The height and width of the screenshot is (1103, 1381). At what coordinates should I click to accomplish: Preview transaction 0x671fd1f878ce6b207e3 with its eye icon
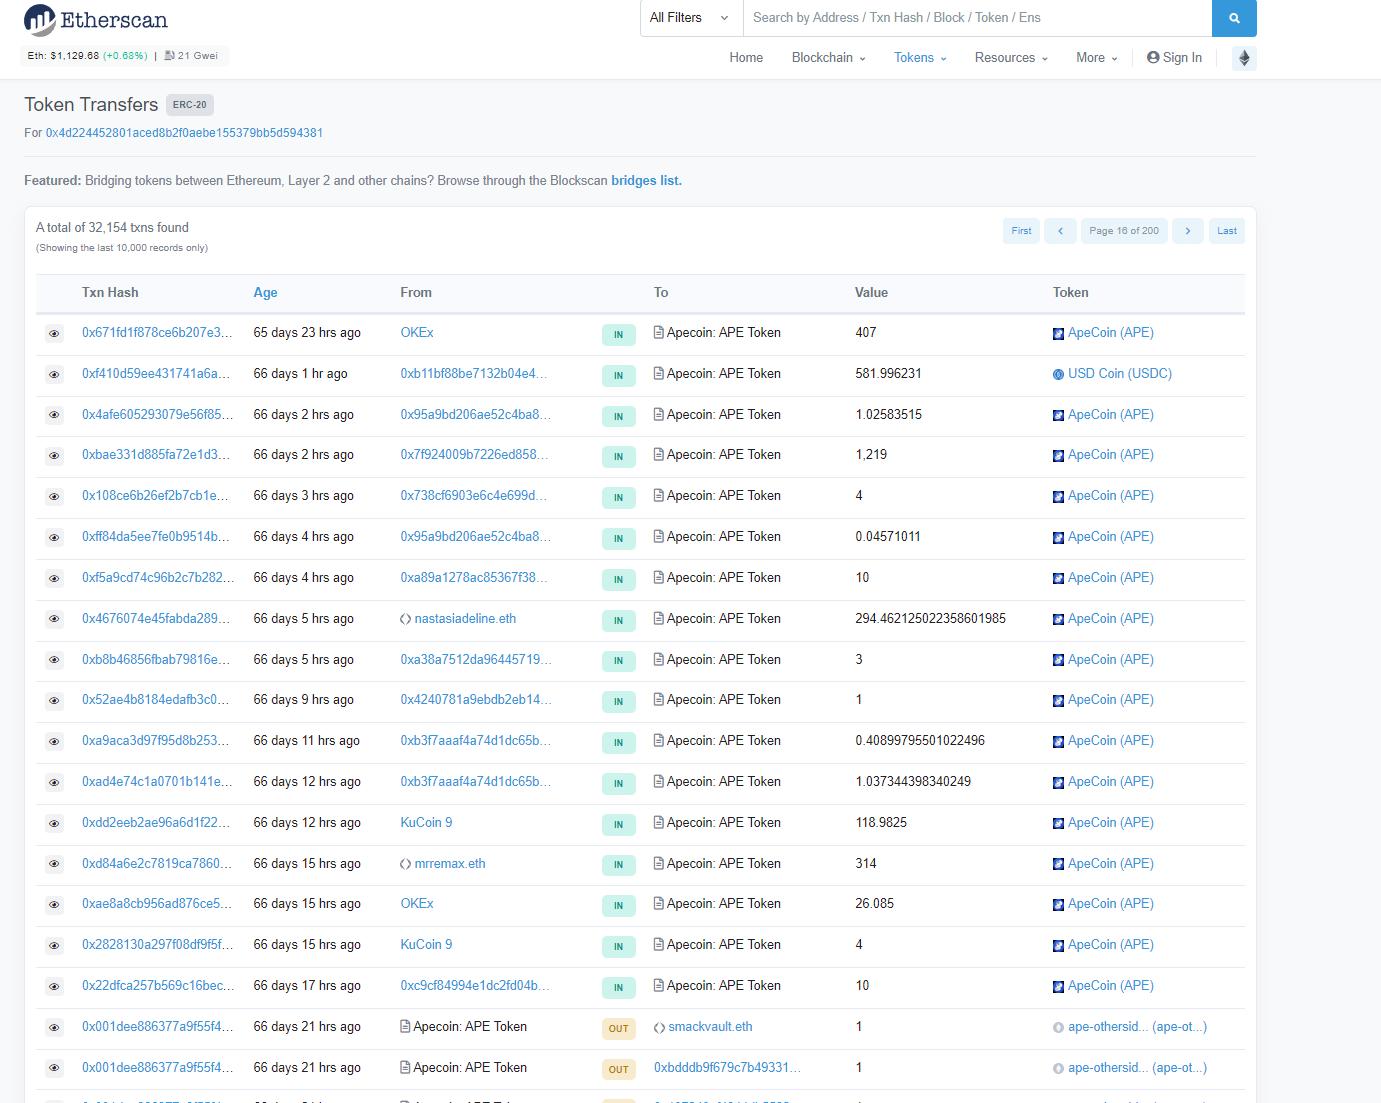coord(54,334)
